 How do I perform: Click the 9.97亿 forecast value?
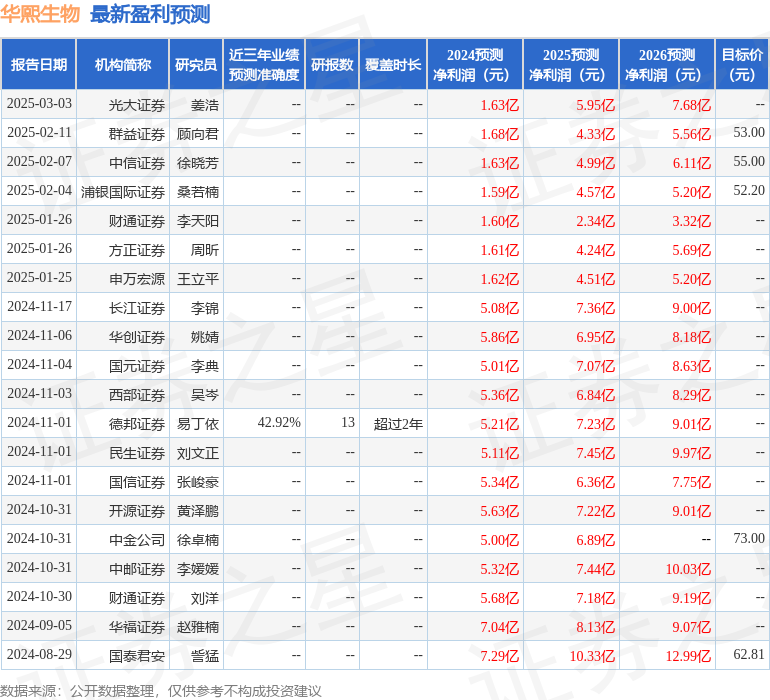[691, 453]
